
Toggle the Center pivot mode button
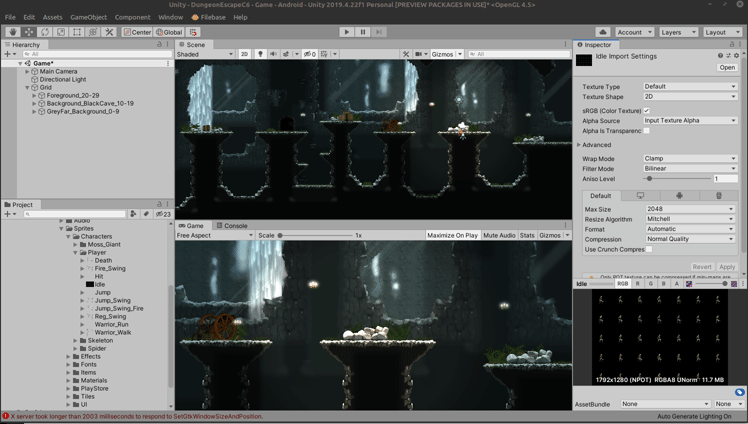point(137,32)
